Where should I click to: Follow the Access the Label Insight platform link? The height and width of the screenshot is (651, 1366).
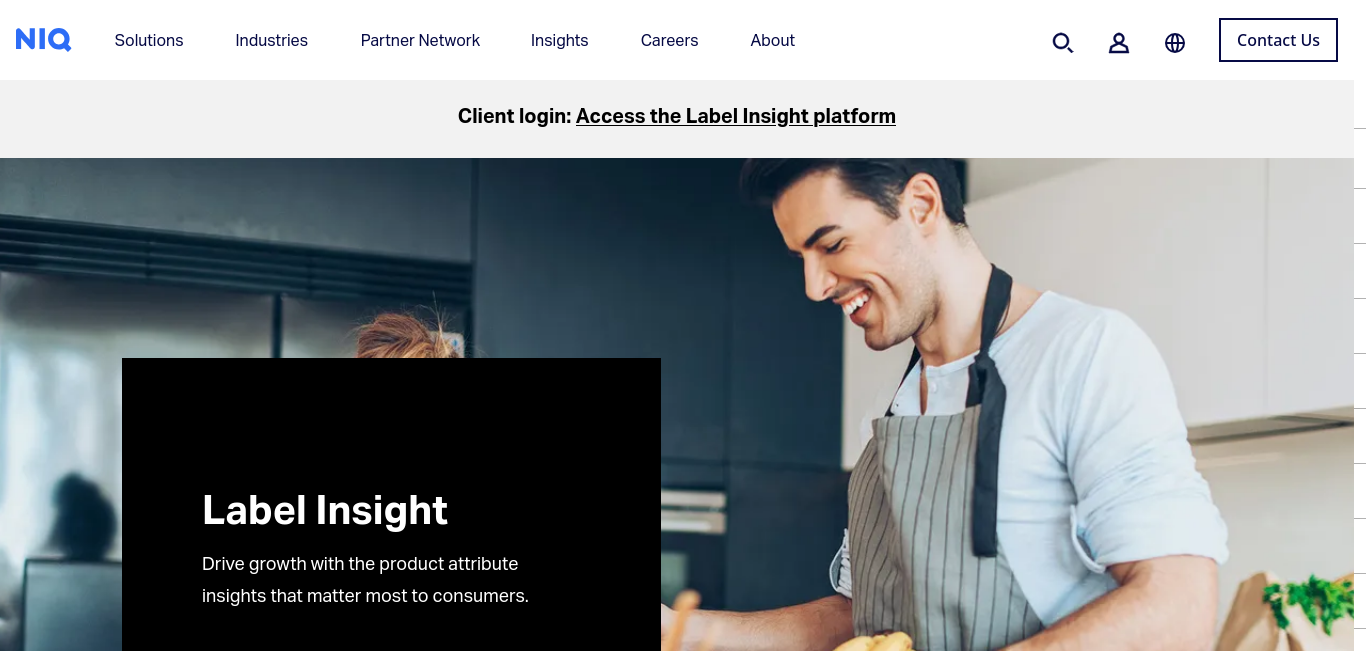(x=736, y=116)
